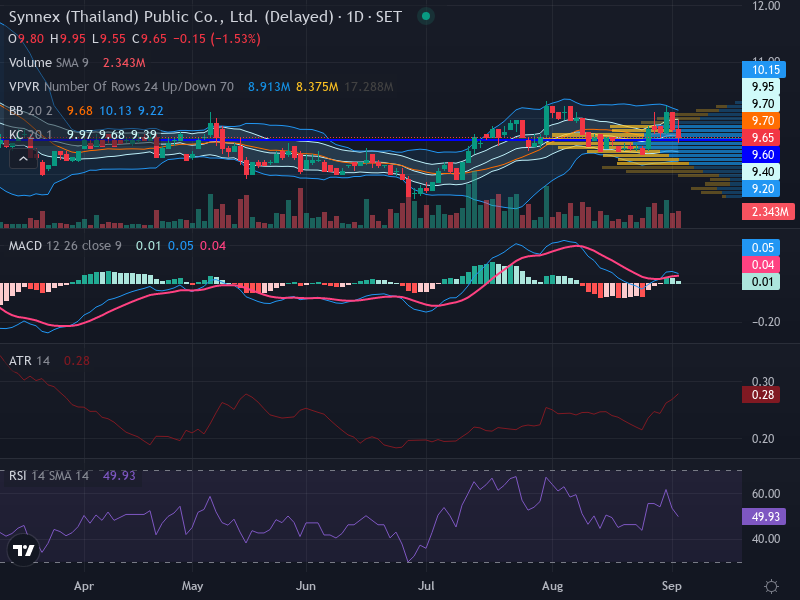Select the ATR 14 indicator label
This screenshot has height=600, width=800.
[29, 361]
